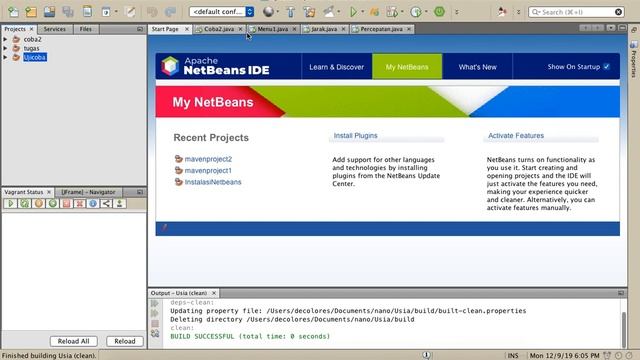Screen dimensions: 640x360
Task: Click the Vagrant reload icon
Action: [24, 203]
